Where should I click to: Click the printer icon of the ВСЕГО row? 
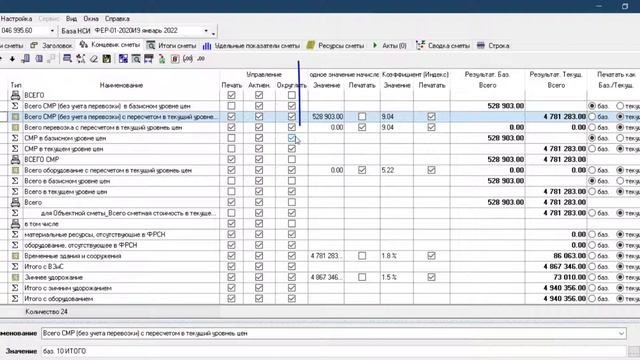click(x=15, y=95)
